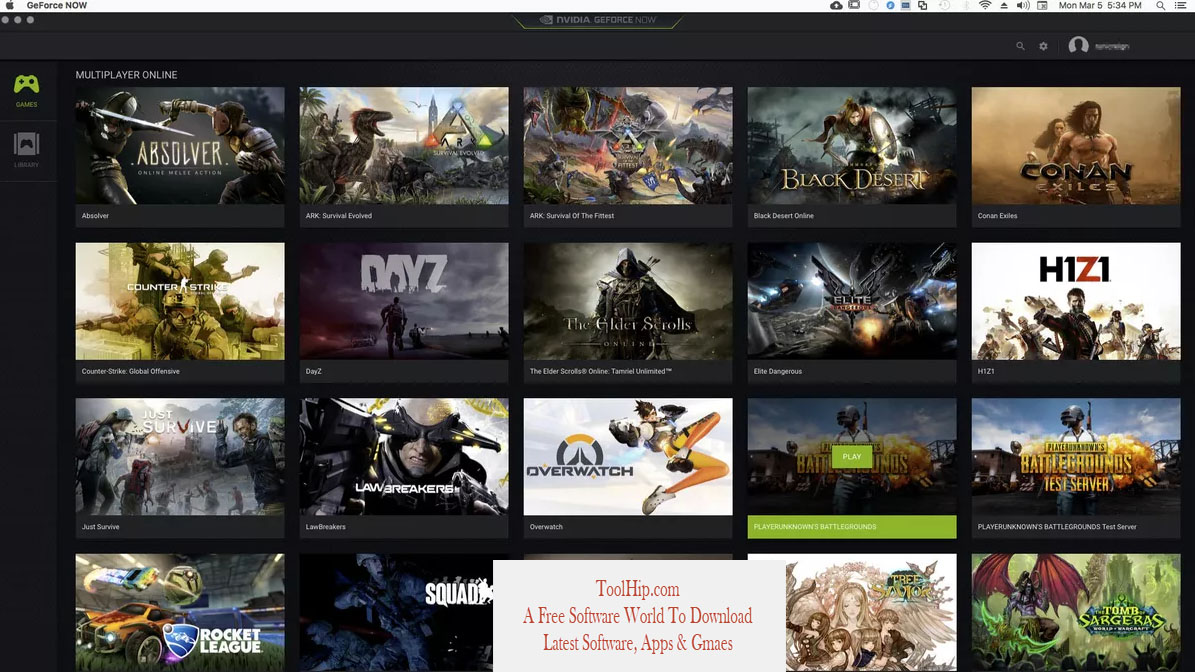Click the "ARK: Survival Of The Fittest" label
This screenshot has width=1195, height=672.
(572, 216)
